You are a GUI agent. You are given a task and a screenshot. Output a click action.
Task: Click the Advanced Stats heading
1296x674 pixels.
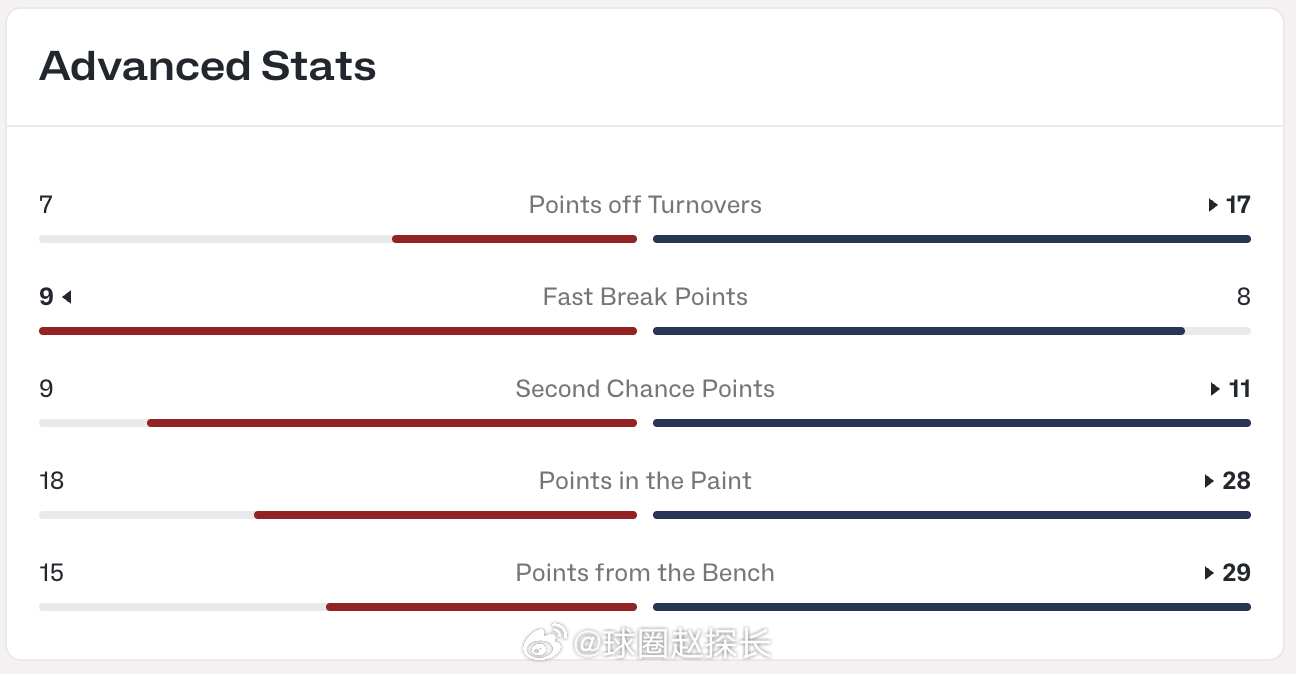point(208,66)
